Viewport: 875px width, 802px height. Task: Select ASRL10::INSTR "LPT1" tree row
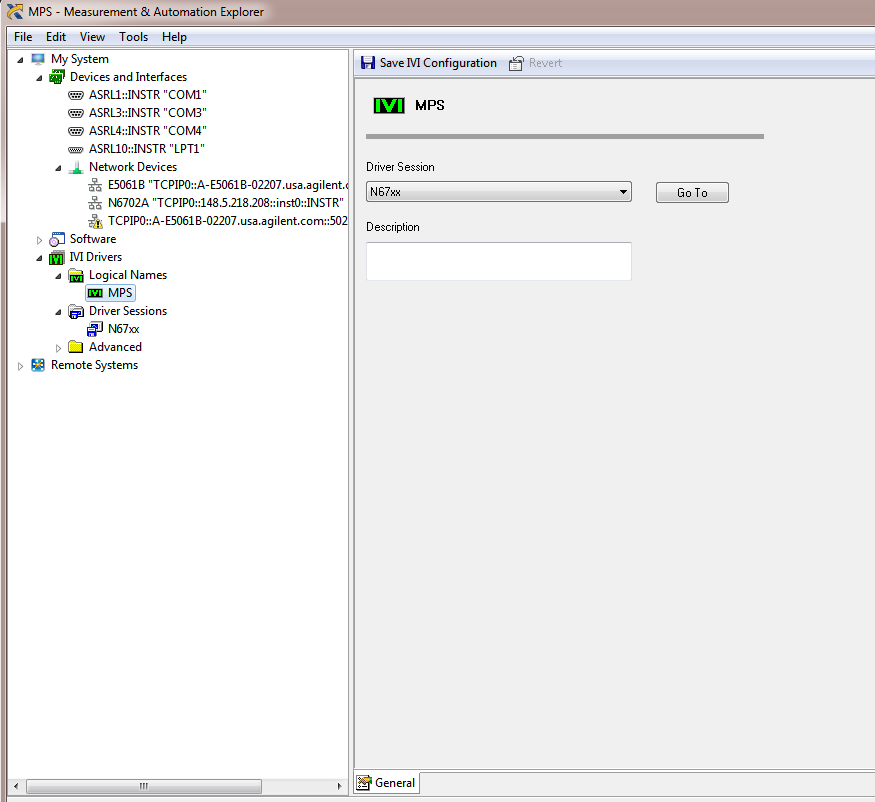tap(147, 149)
